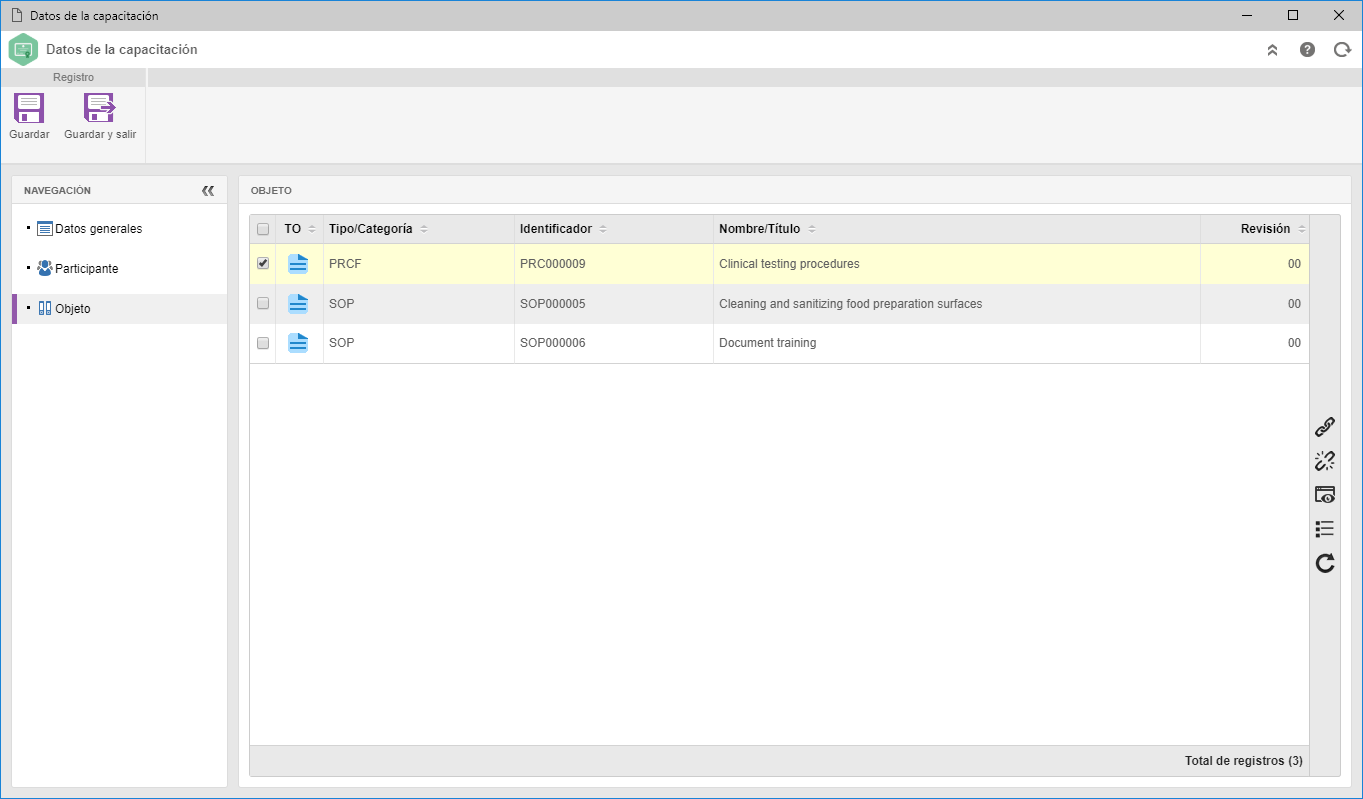Click the Objeto navigation icon
1363x799 pixels.
coord(44,308)
